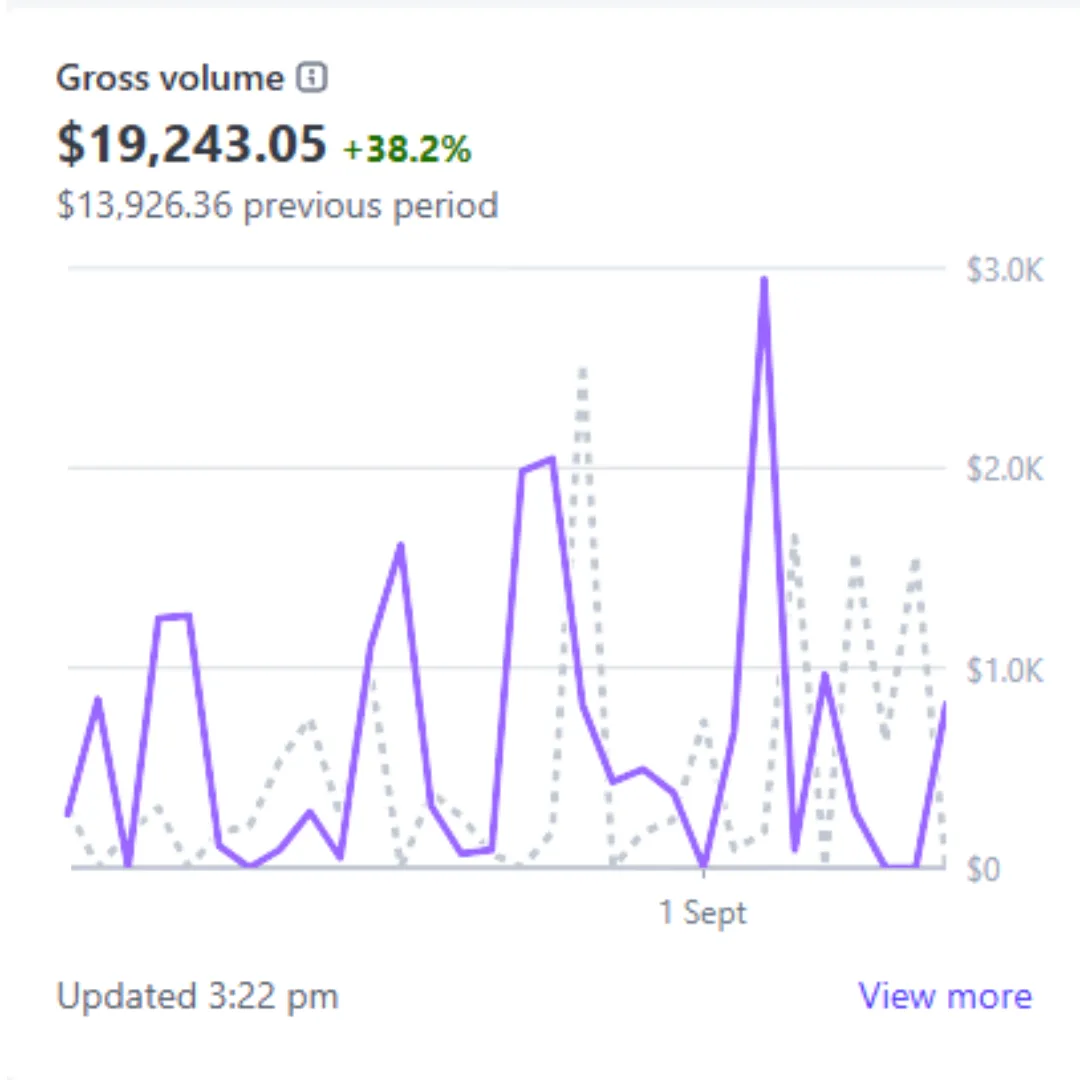Click the purple line's starting point at left
The height and width of the screenshot is (1080, 1080).
point(68,814)
